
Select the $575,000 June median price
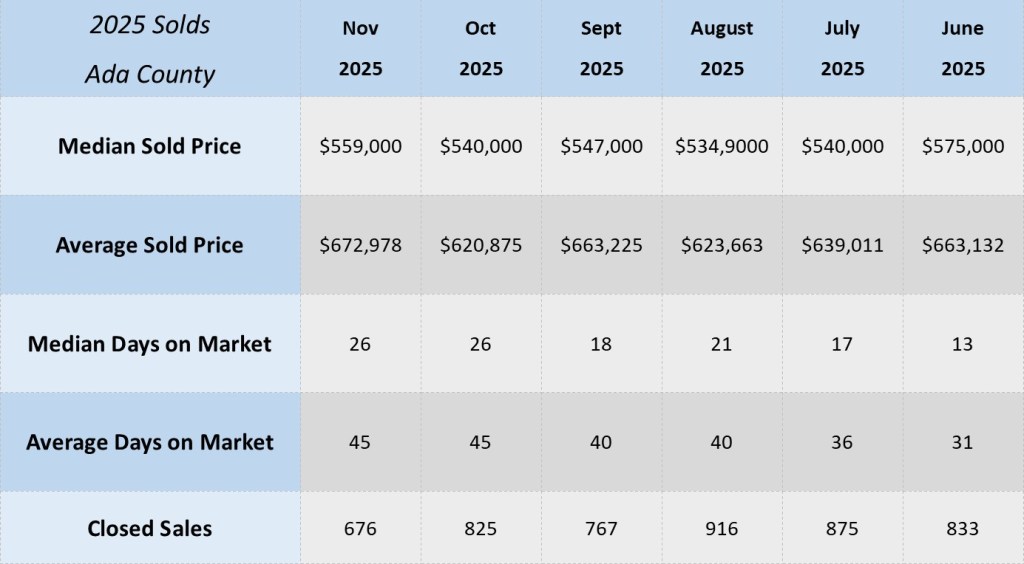point(962,146)
